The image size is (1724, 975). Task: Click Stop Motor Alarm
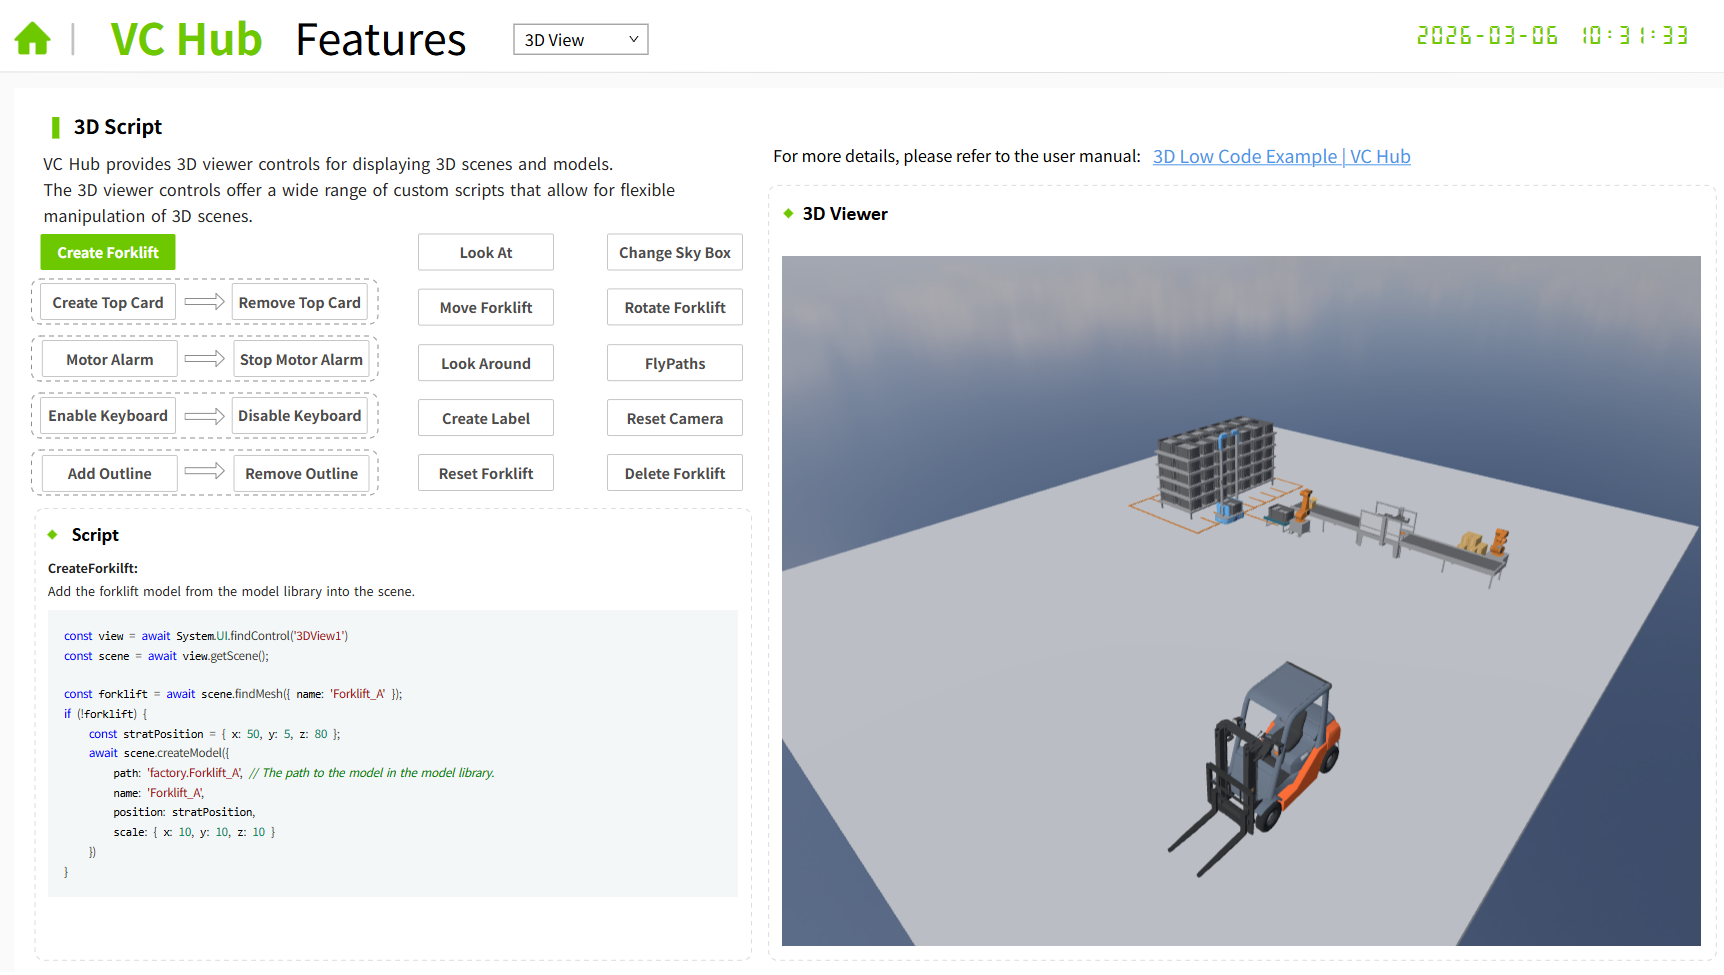point(301,360)
